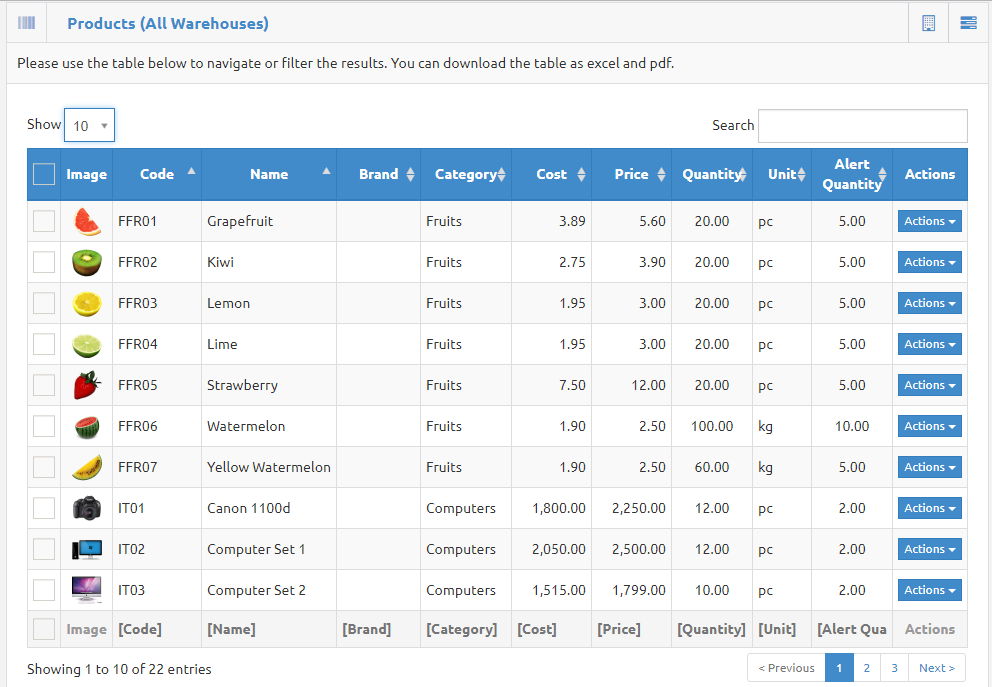Go to page 3 of results
The width and height of the screenshot is (992, 687).
pyautogui.click(x=895, y=668)
